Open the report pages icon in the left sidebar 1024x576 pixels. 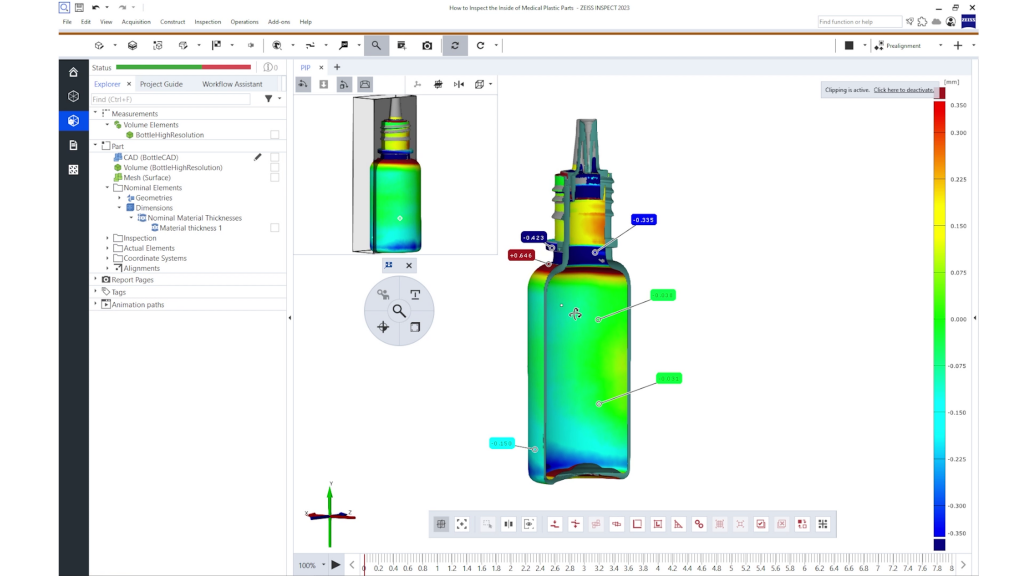pyautogui.click(x=73, y=145)
